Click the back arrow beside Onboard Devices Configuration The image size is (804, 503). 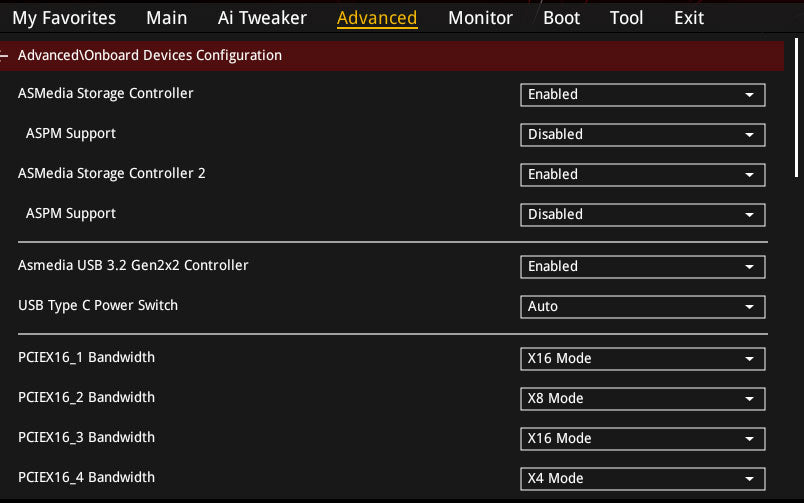pyautogui.click(x=6, y=56)
